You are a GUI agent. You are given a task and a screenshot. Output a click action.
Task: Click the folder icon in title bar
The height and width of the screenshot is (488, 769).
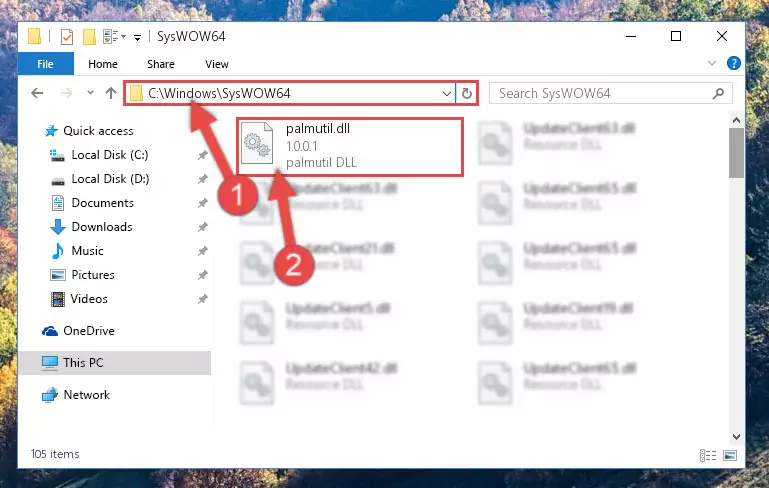click(x=34, y=36)
